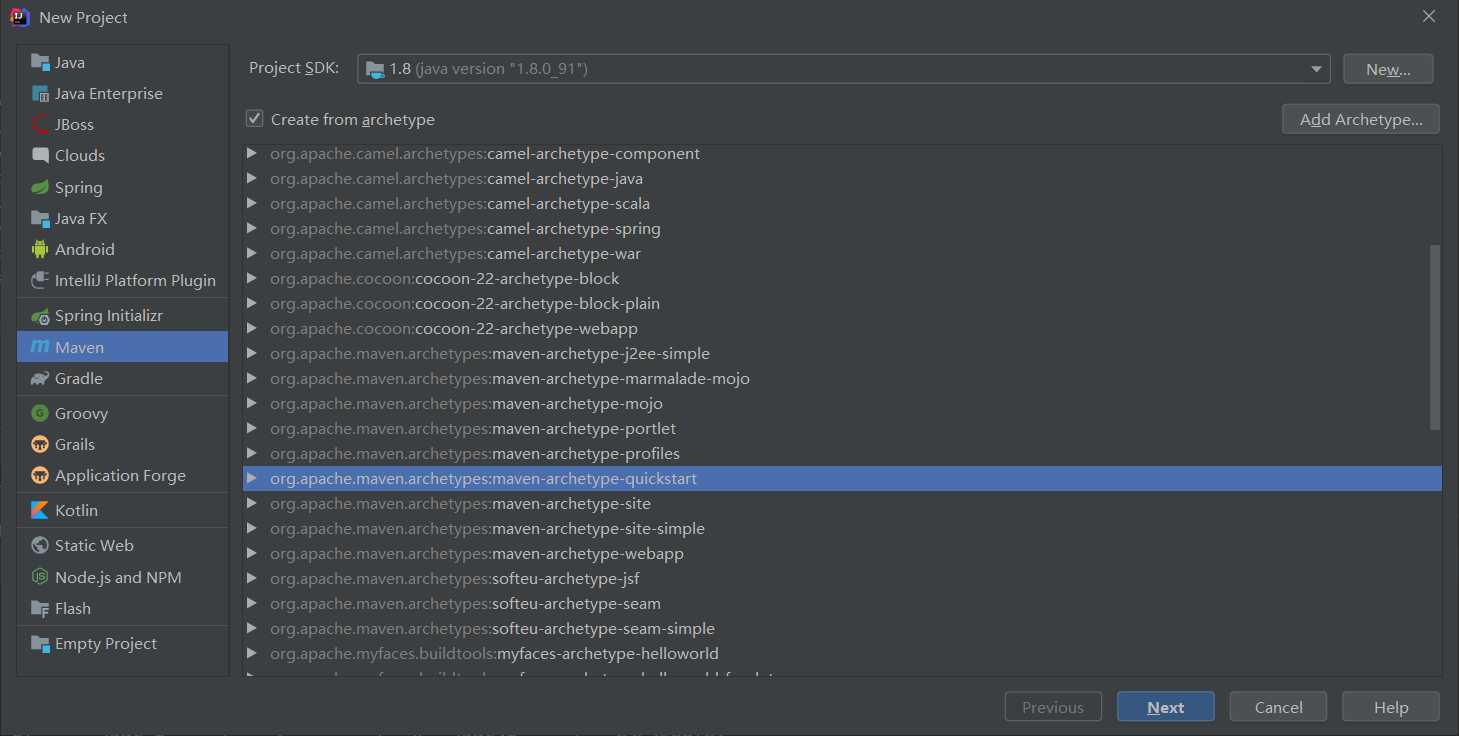Select Java Enterprise project type
Image resolution: width=1459 pixels, height=736 pixels.
click(x=123, y=93)
